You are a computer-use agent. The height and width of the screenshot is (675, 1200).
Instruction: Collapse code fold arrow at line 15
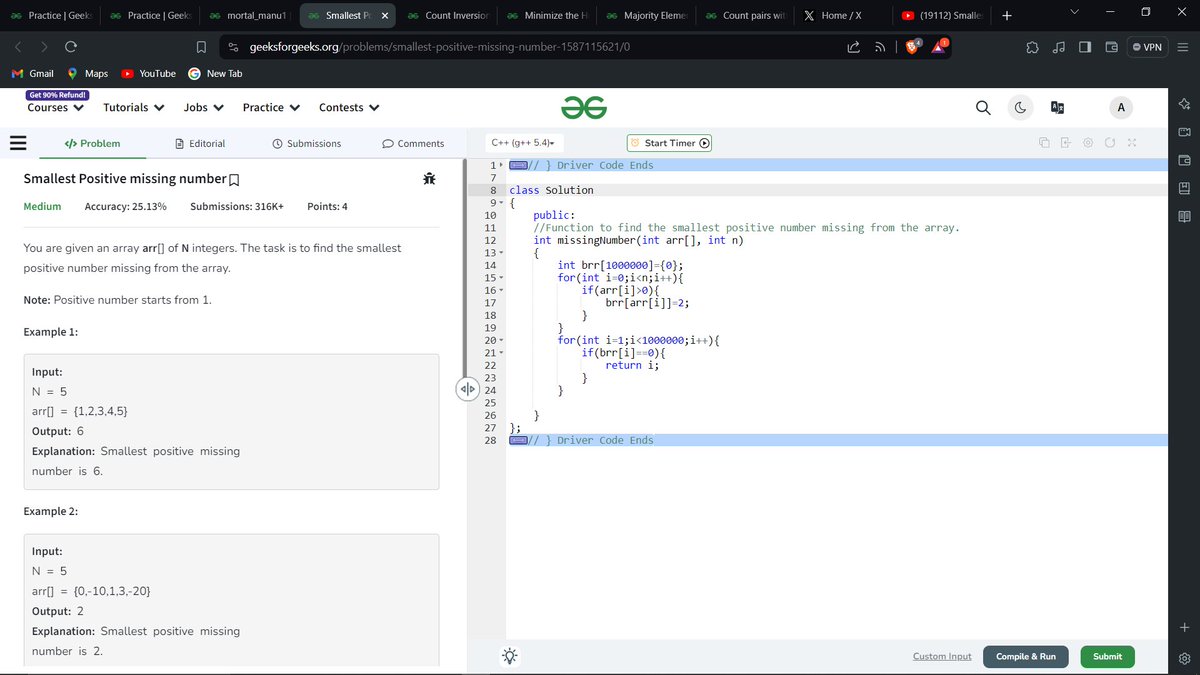pyautogui.click(x=501, y=278)
